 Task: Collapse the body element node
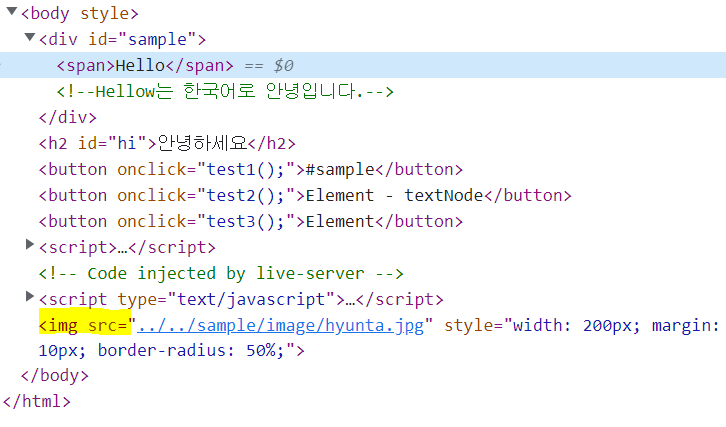(12, 11)
